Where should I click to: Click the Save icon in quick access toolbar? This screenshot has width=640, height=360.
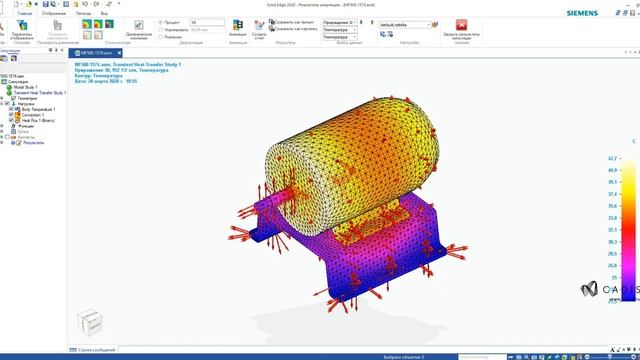45,4
